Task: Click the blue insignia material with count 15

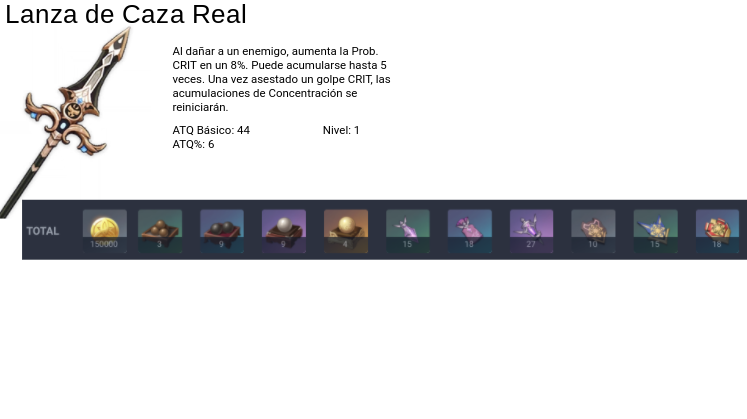Action: click(656, 231)
